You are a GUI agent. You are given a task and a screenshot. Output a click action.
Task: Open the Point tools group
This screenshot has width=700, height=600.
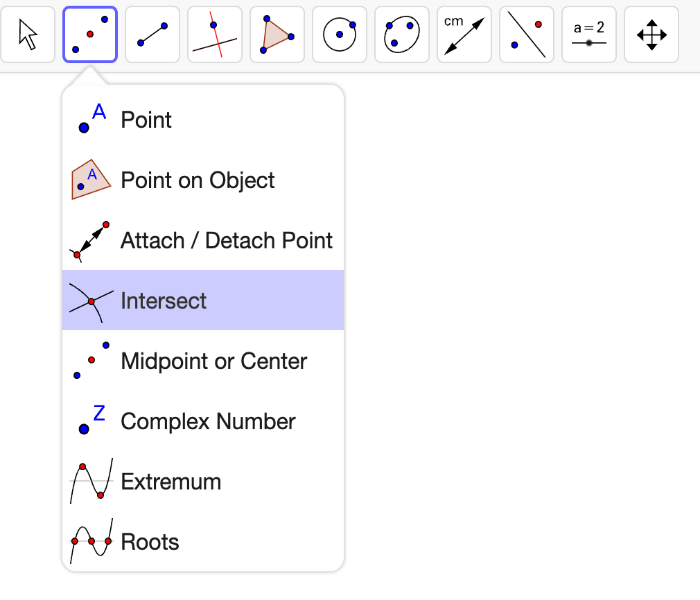tap(90, 34)
